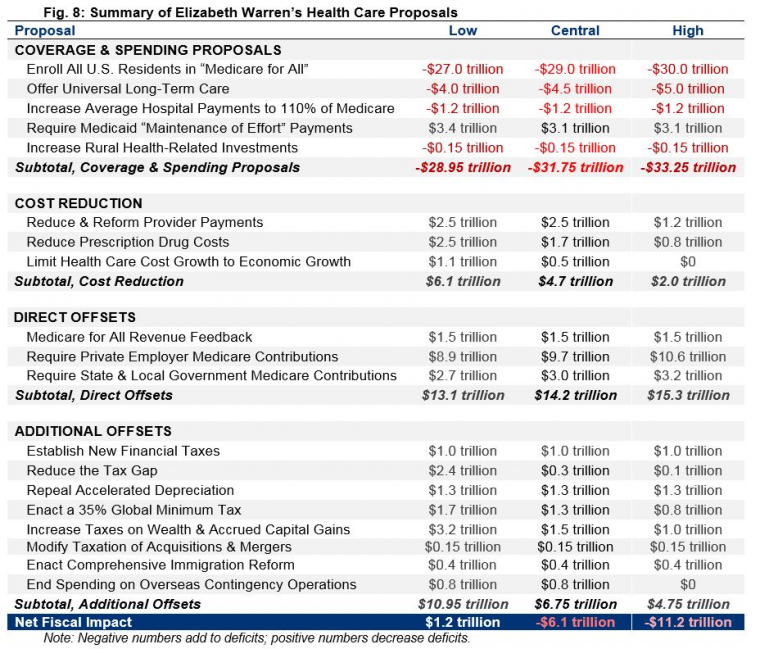This screenshot has height=649, width=760.
Task: Click the '$8.9 trillion' Low value
Action: click(463, 356)
